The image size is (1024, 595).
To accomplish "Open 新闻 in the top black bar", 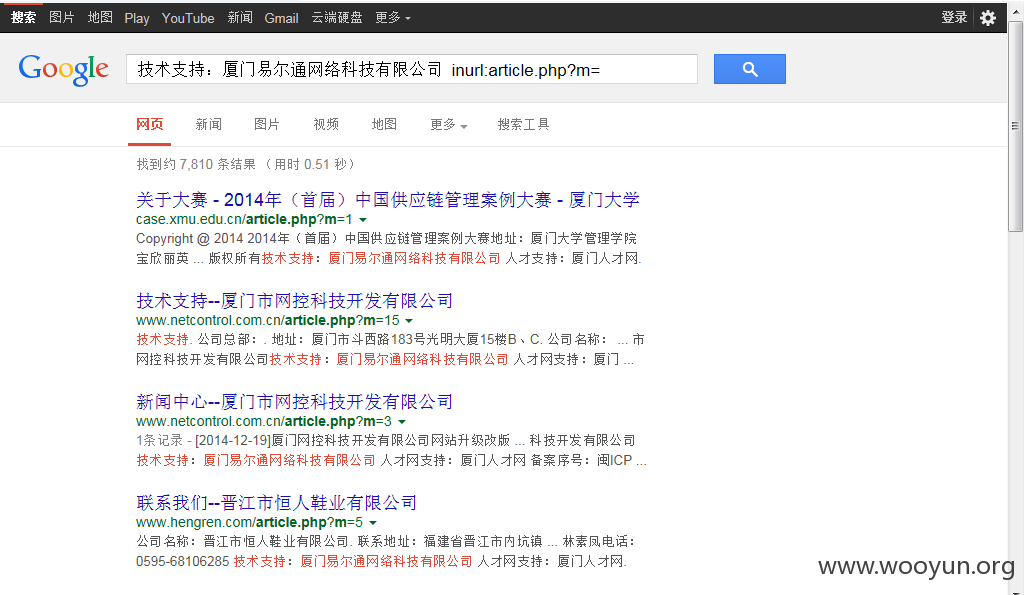I will click(x=240, y=18).
